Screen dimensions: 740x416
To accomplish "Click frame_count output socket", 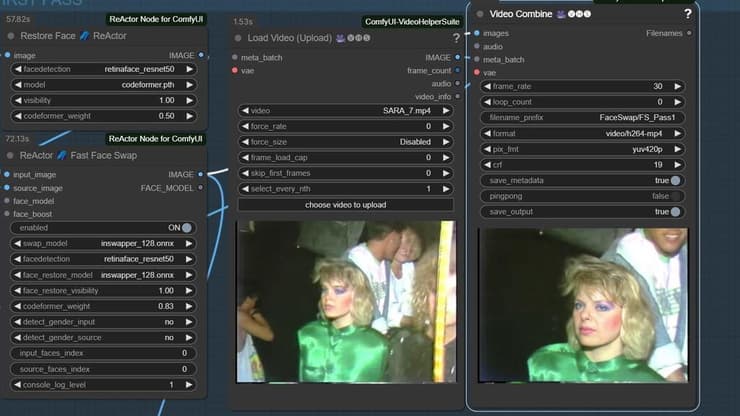I will click(x=457, y=70).
